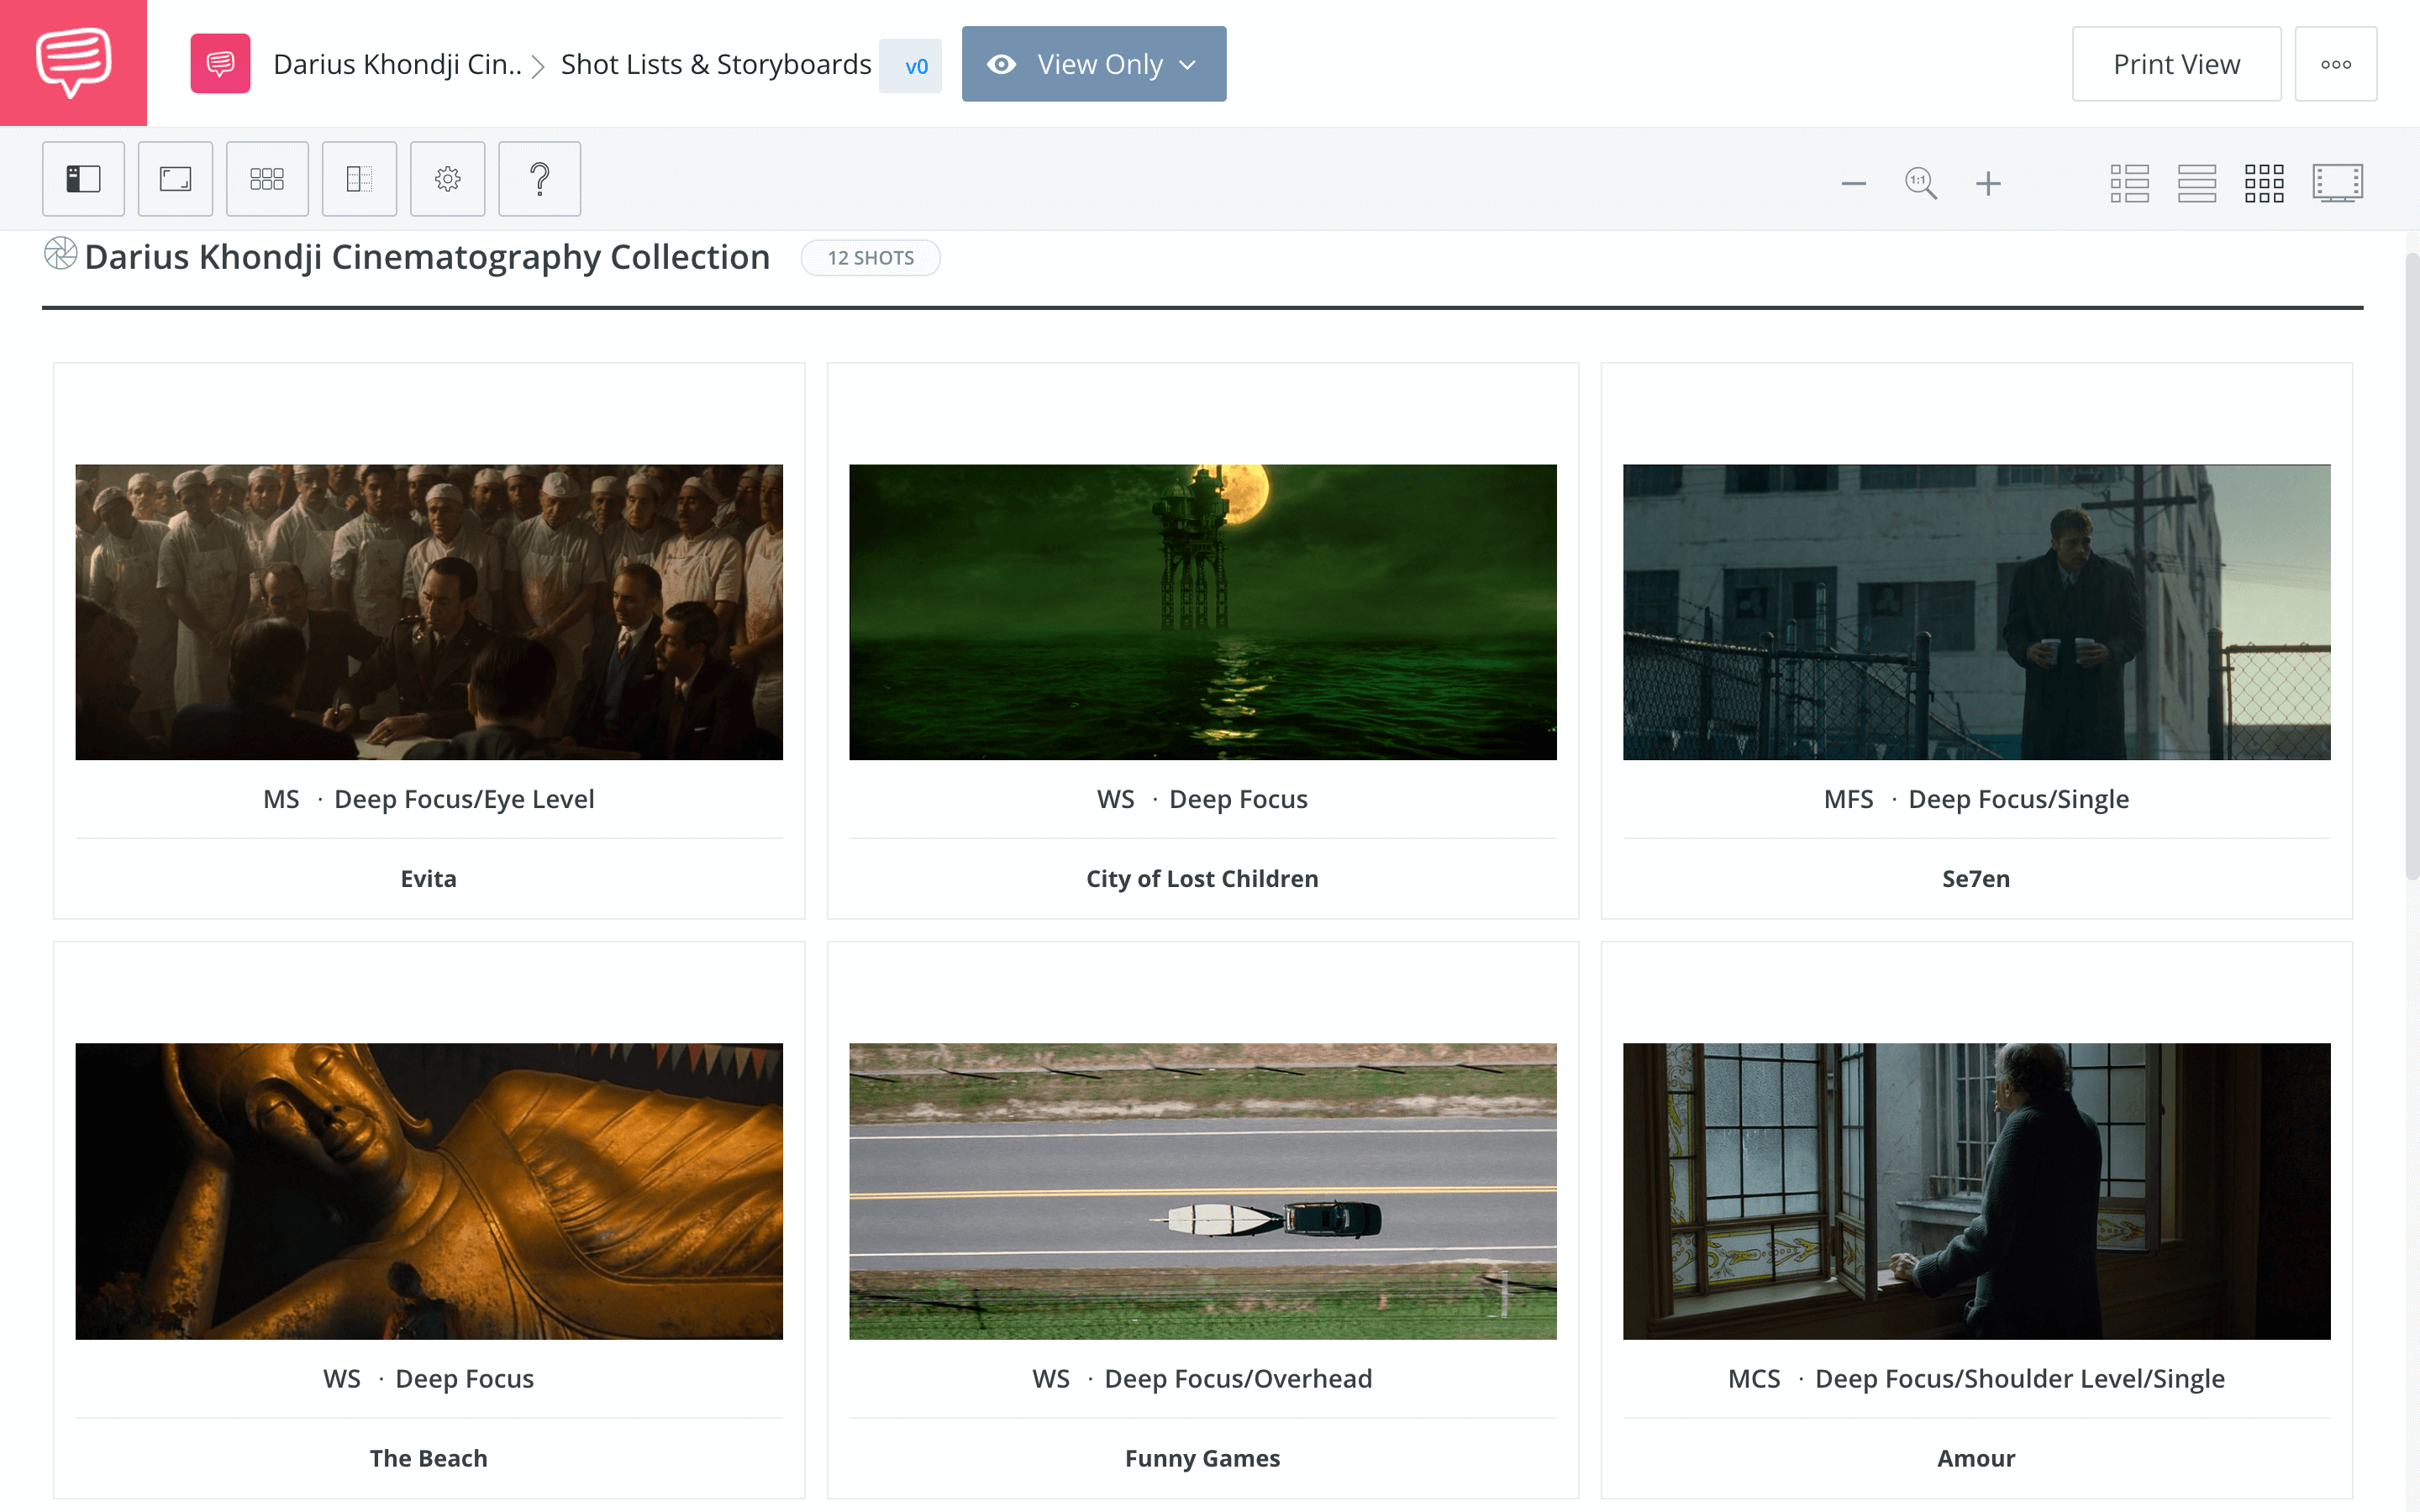
Task: Open The Beach Buddha thumbnail
Action: tap(429, 1191)
